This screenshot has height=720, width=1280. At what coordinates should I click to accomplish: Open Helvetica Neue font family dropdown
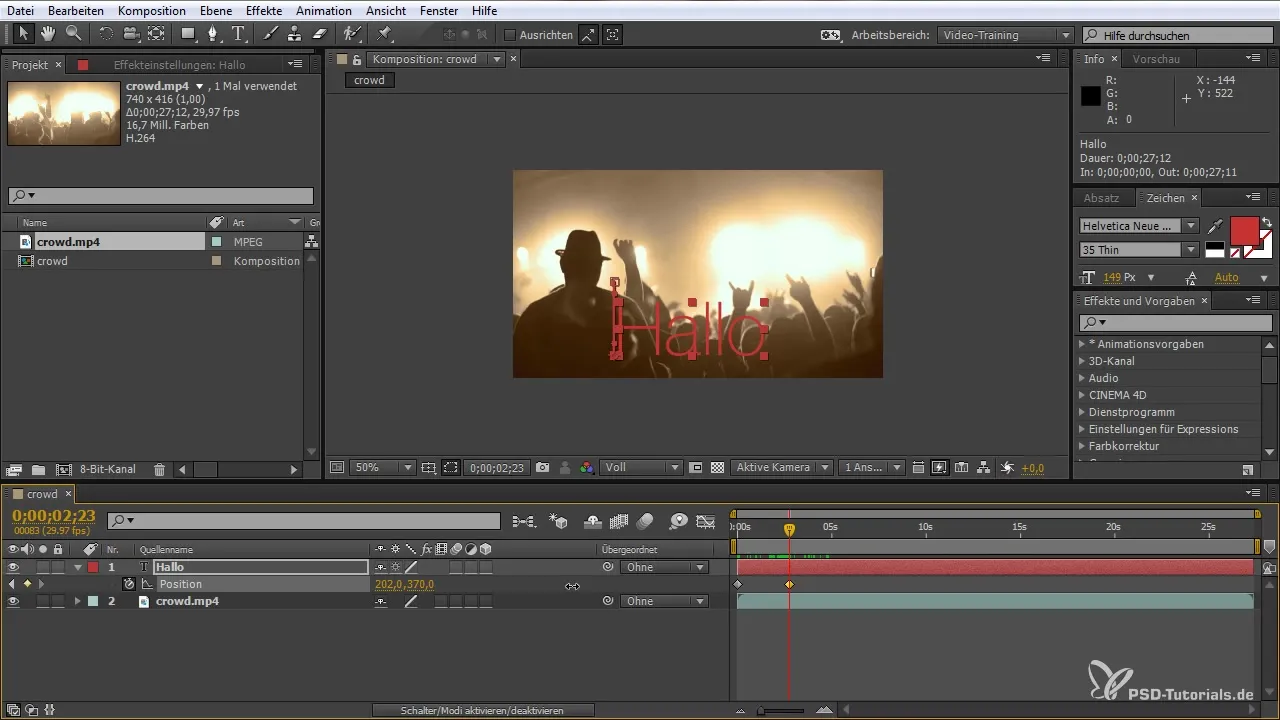pos(1139,226)
